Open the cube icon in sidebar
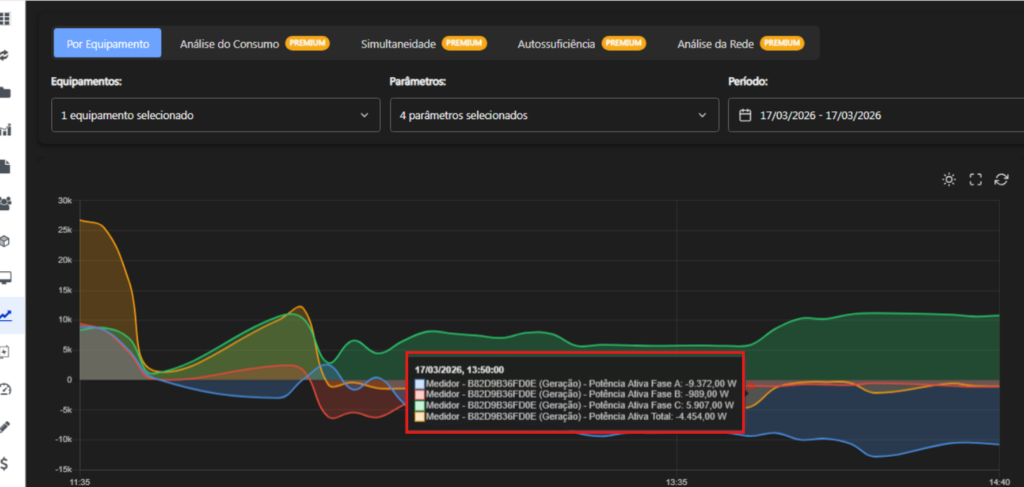Image resolution: width=1024 pixels, height=487 pixels. click(5, 241)
